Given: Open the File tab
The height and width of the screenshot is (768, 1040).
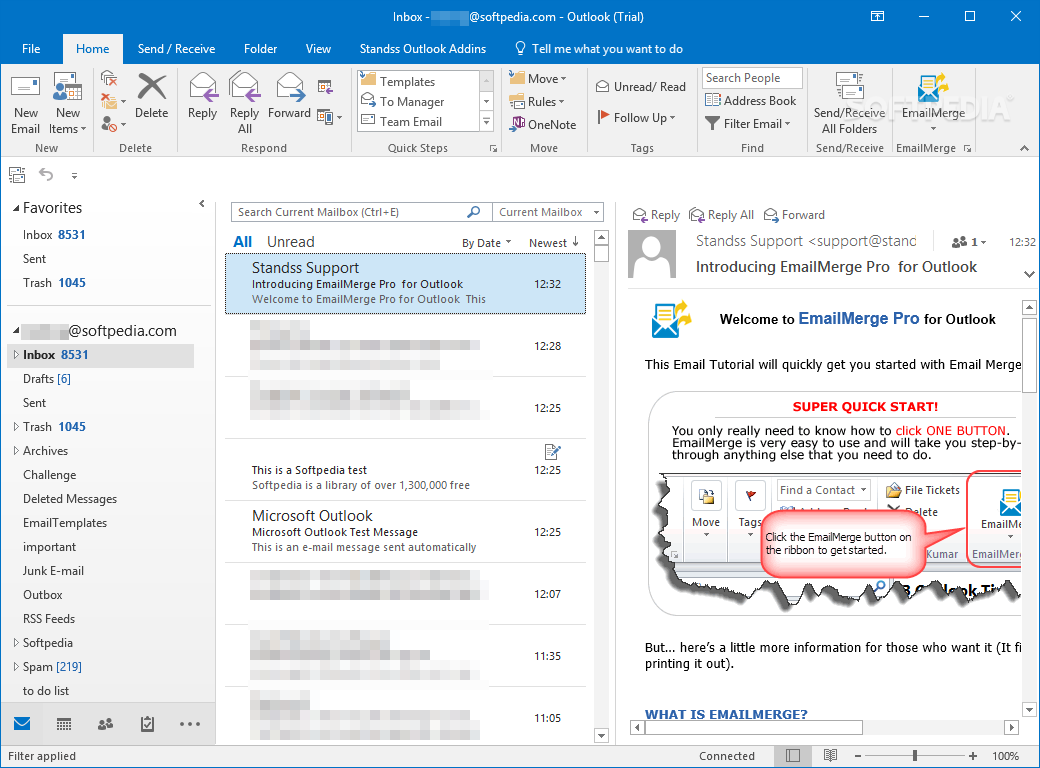Looking at the screenshot, I should coord(31,49).
